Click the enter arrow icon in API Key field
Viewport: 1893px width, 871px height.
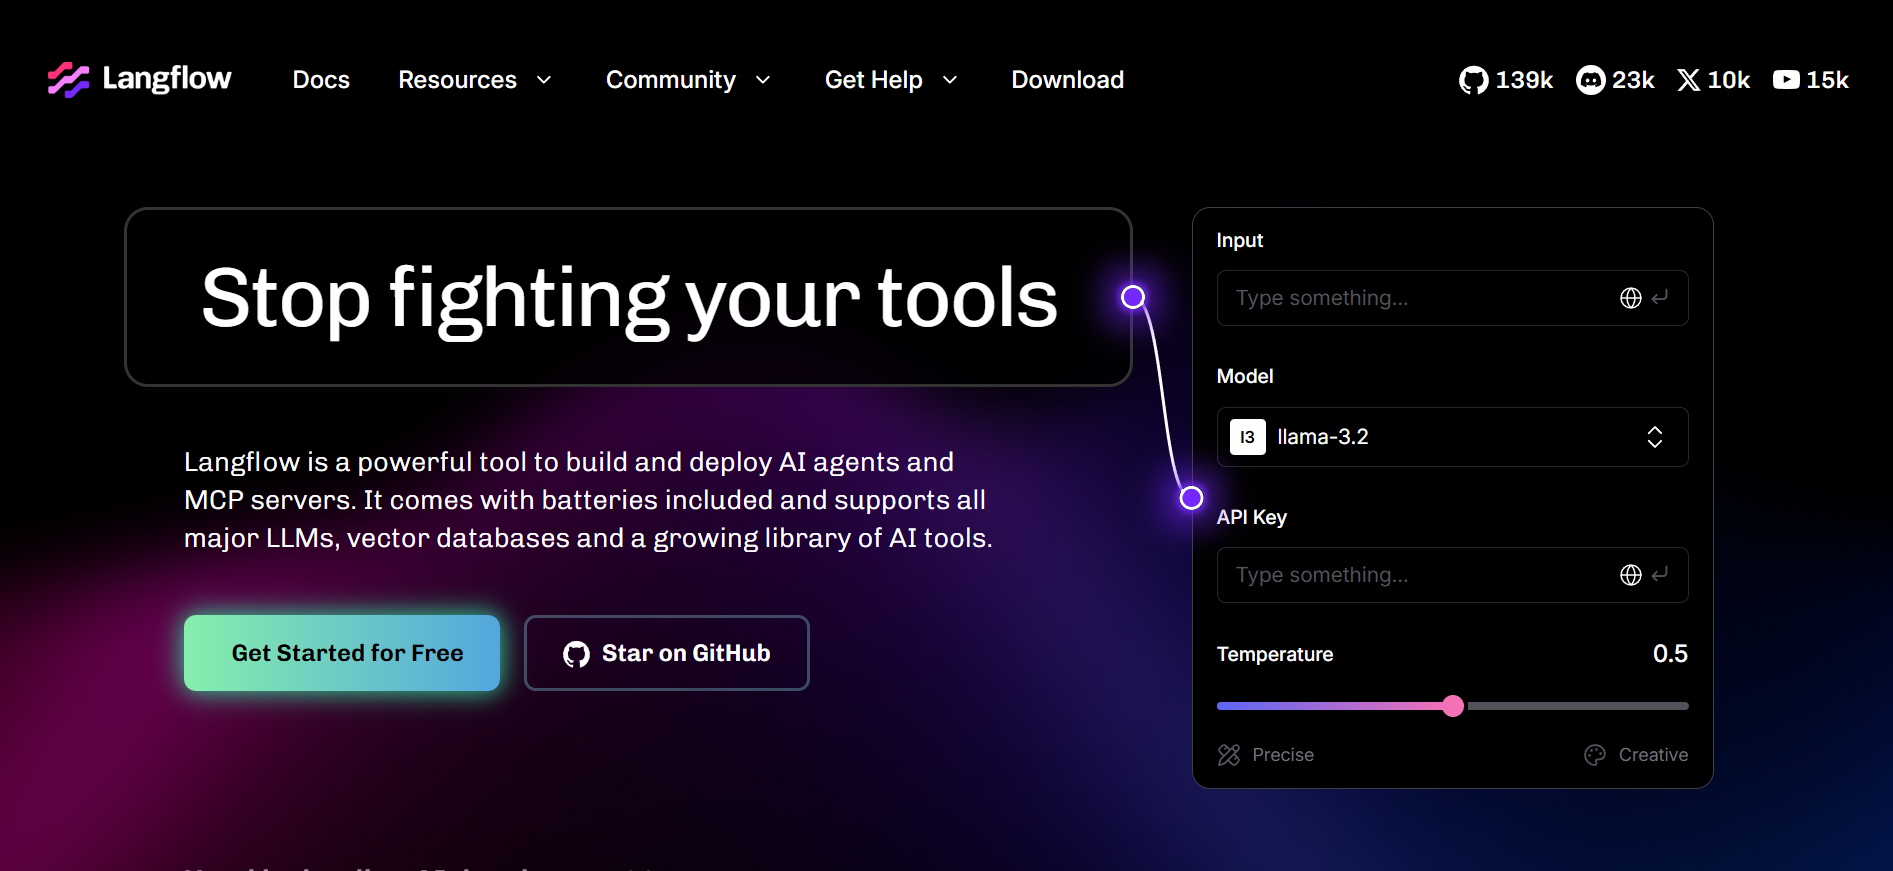pyautogui.click(x=1660, y=574)
